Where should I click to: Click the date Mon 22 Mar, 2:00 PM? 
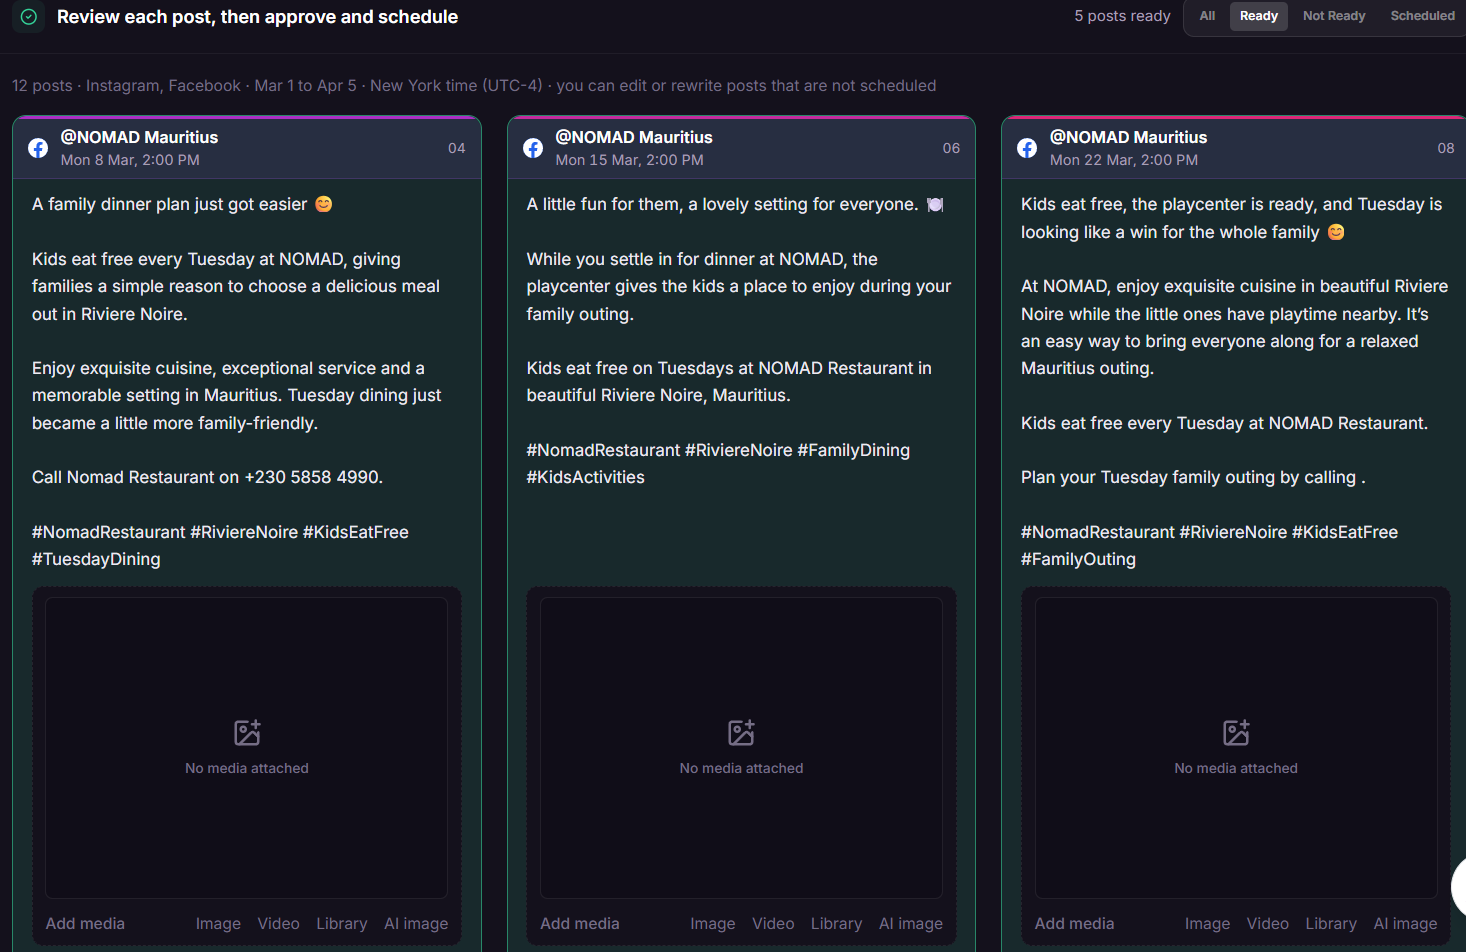pyautogui.click(x=1124, y=160)
